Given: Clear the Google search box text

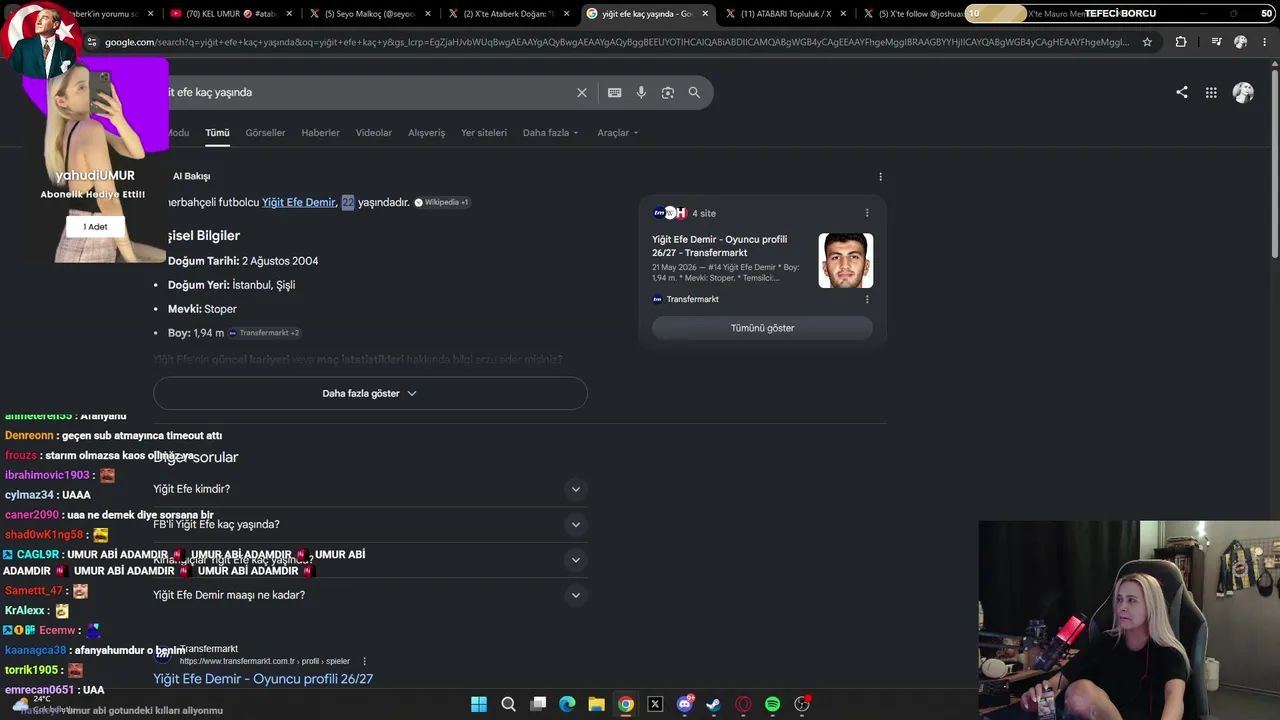Looking at the screenshot, I should [x=581, y=92].
